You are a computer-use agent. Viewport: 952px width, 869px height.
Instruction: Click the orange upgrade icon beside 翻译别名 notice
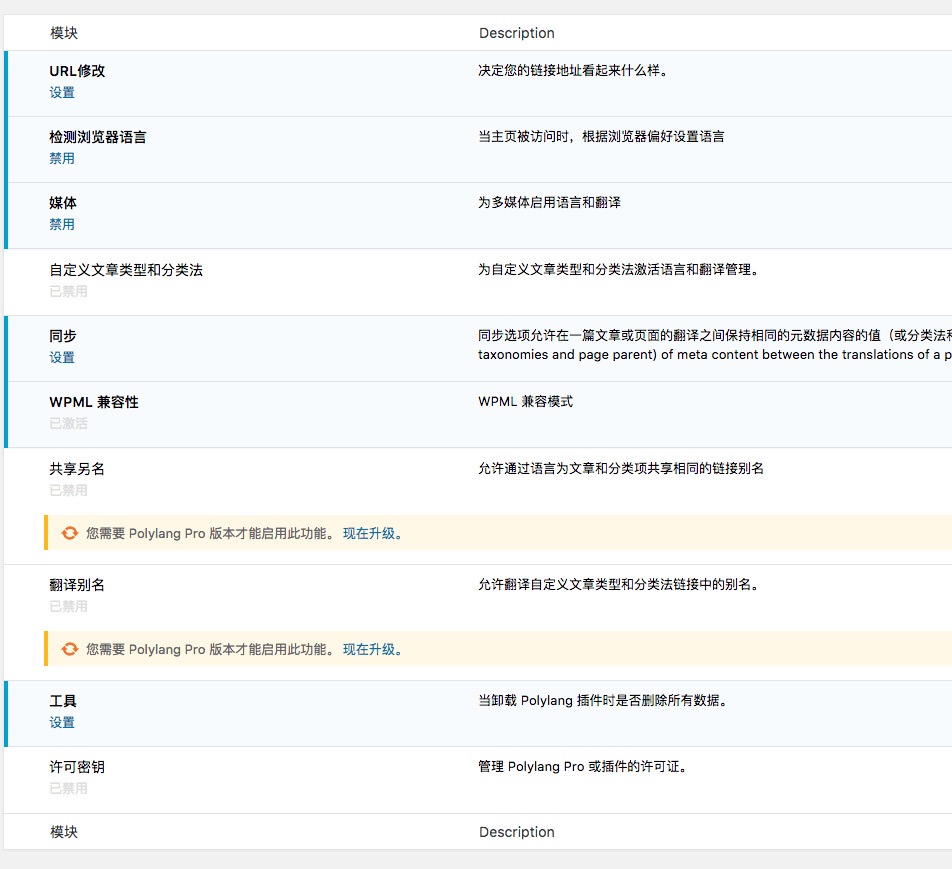click(69, 648)
